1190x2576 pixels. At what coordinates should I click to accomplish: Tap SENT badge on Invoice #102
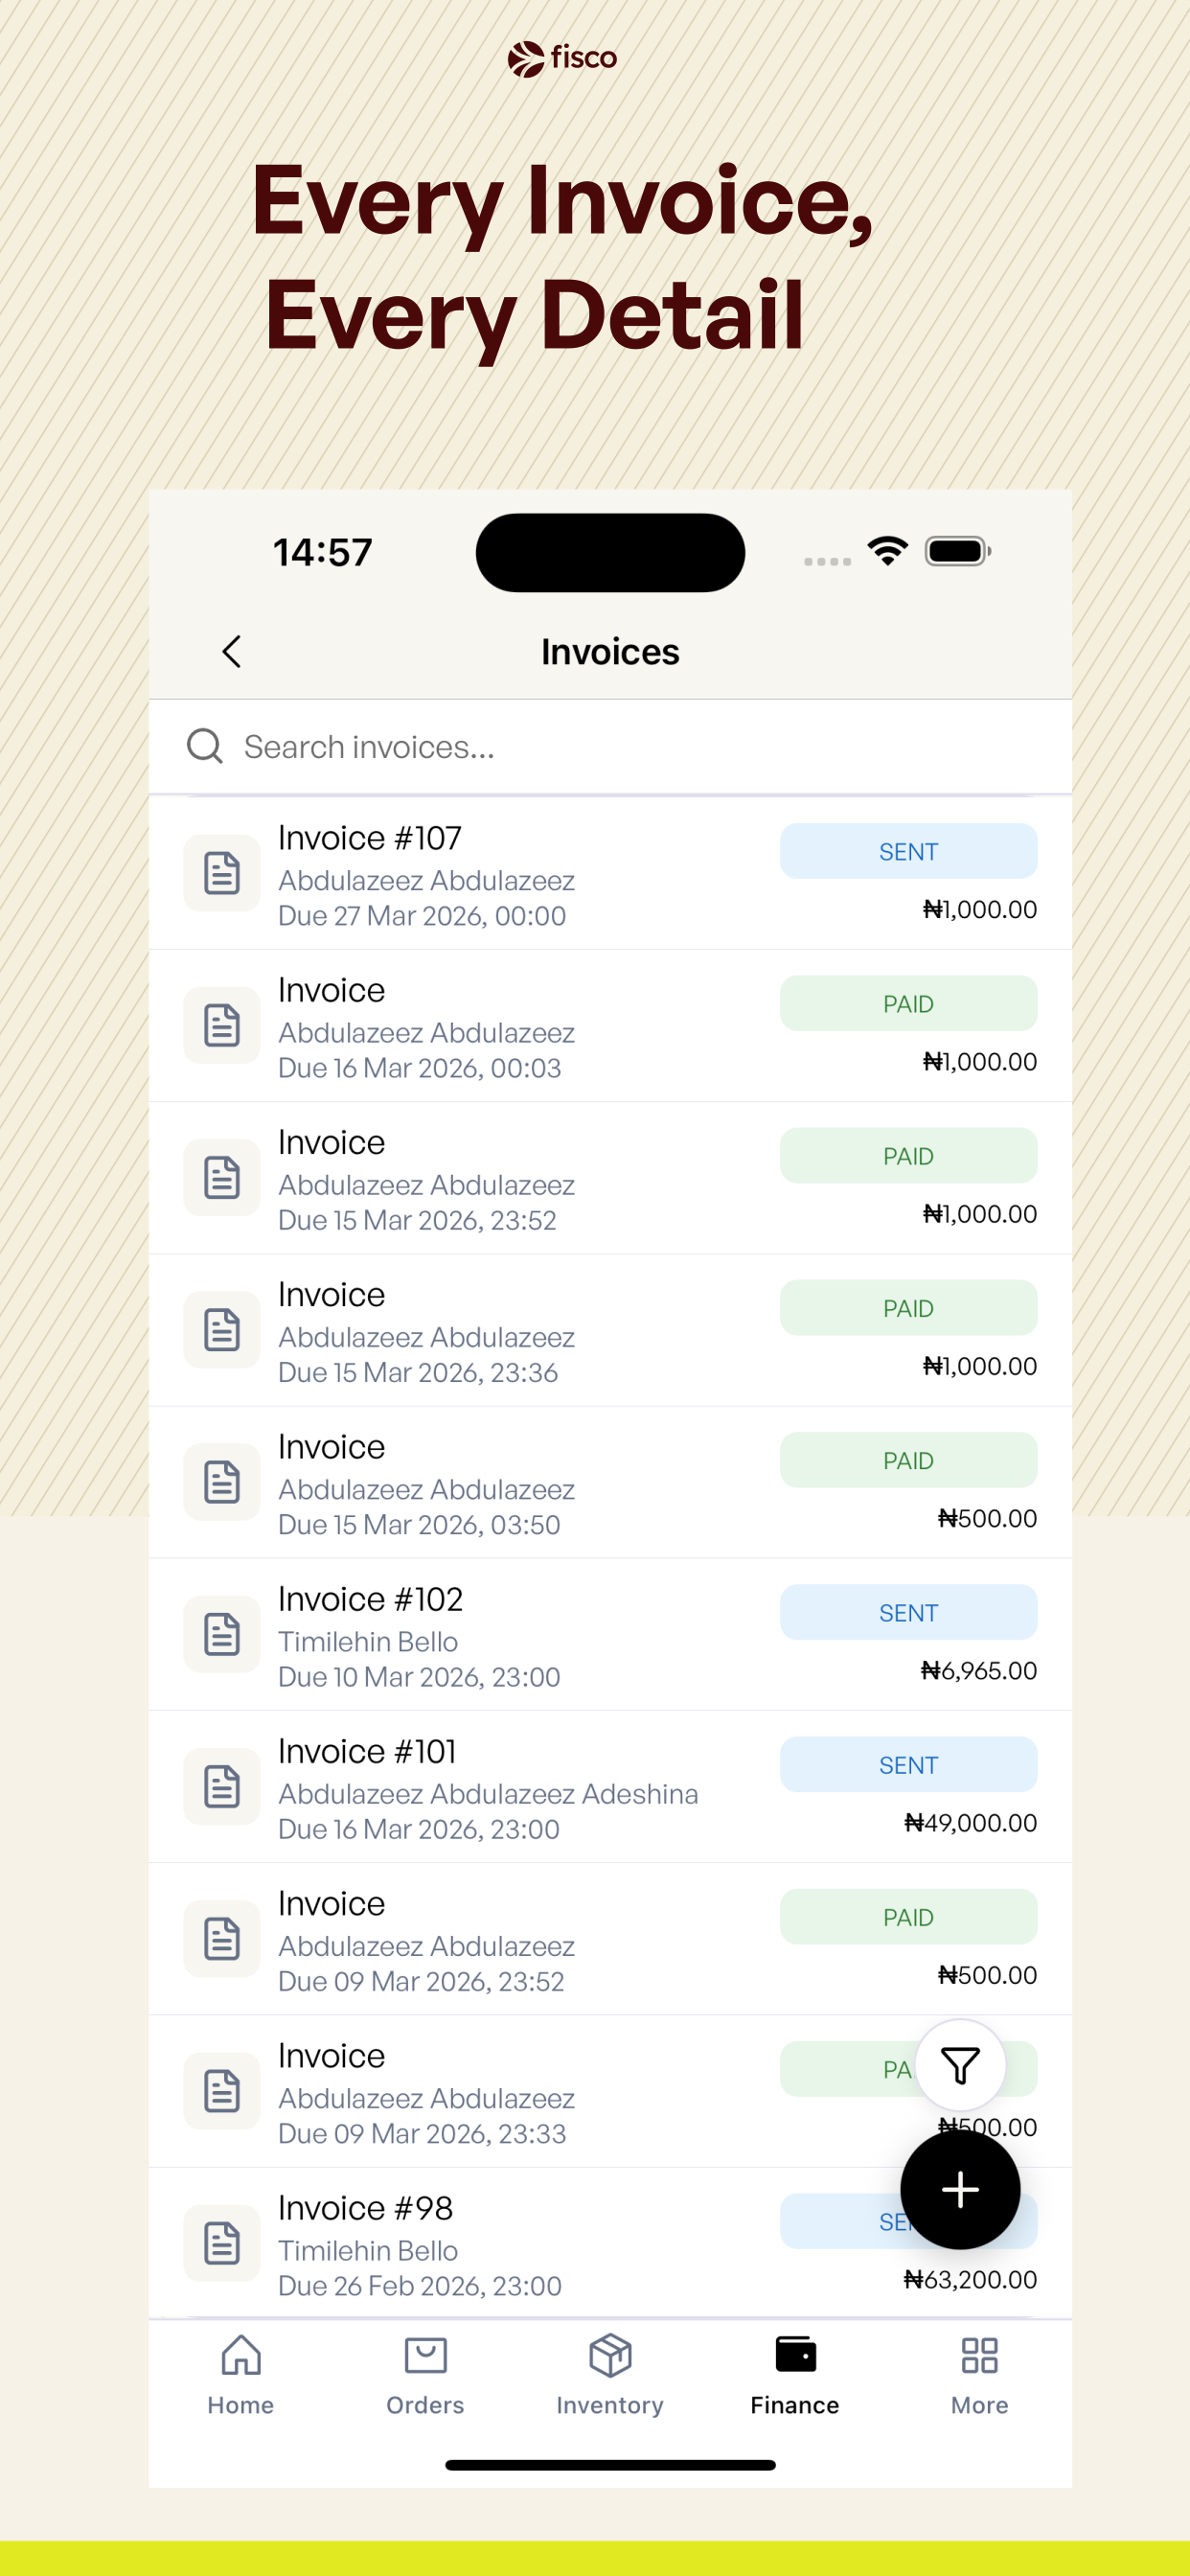(x=908, y=1612)
